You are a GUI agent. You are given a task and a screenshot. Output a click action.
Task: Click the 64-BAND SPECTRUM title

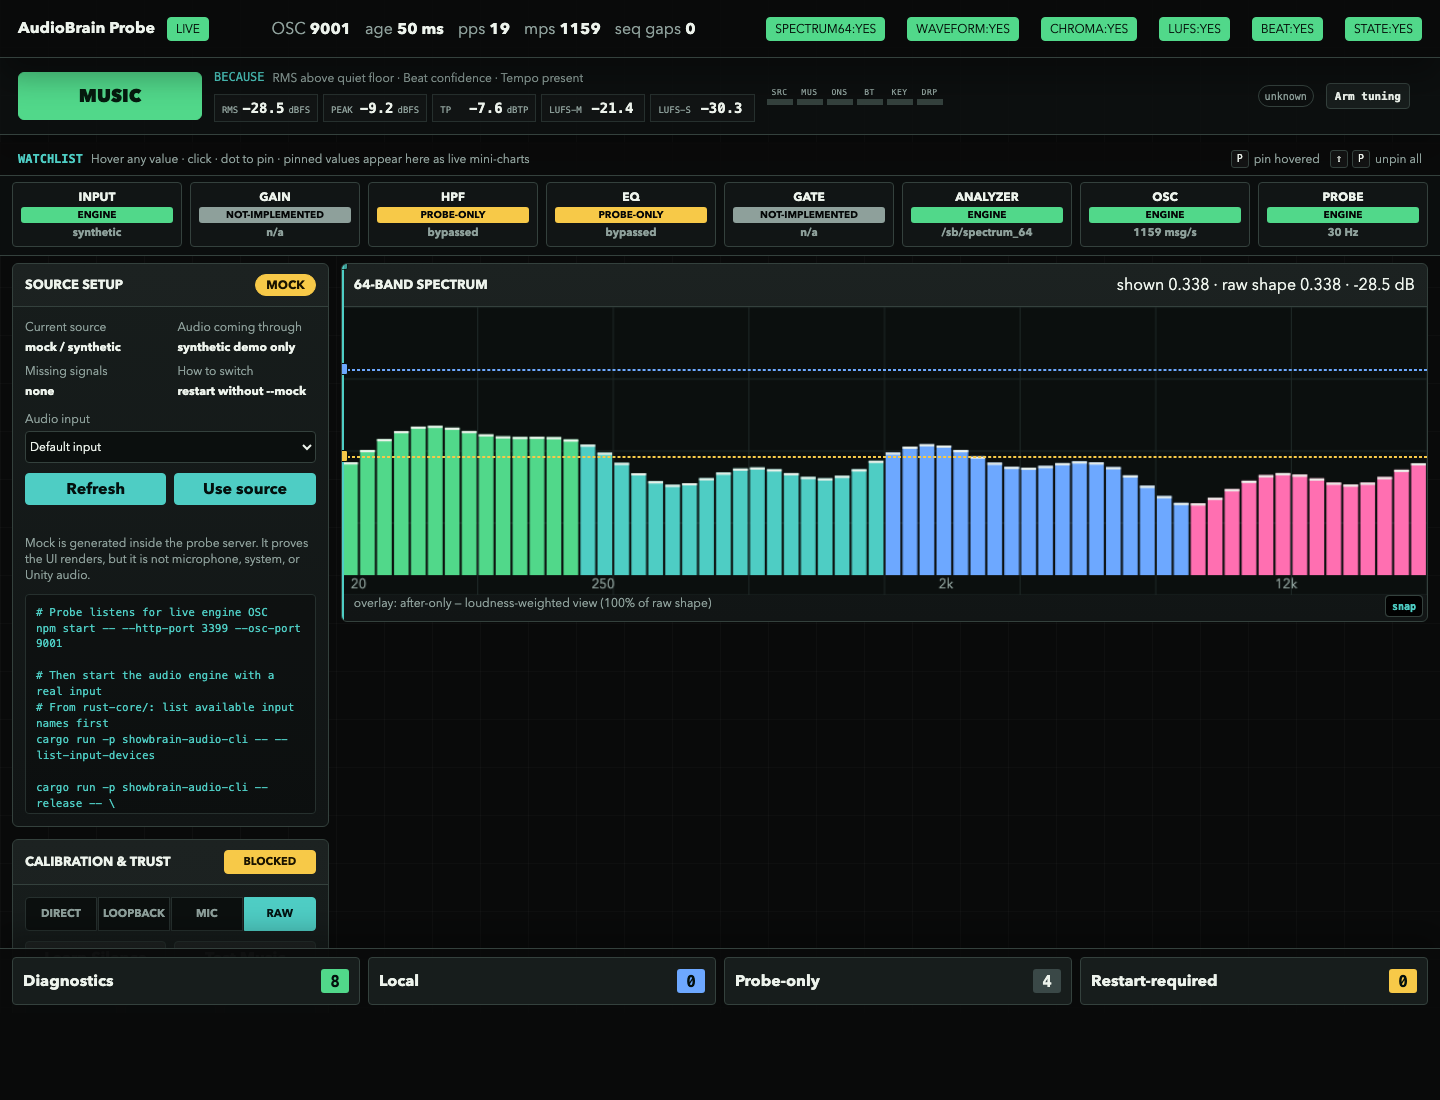pos(421,284)
